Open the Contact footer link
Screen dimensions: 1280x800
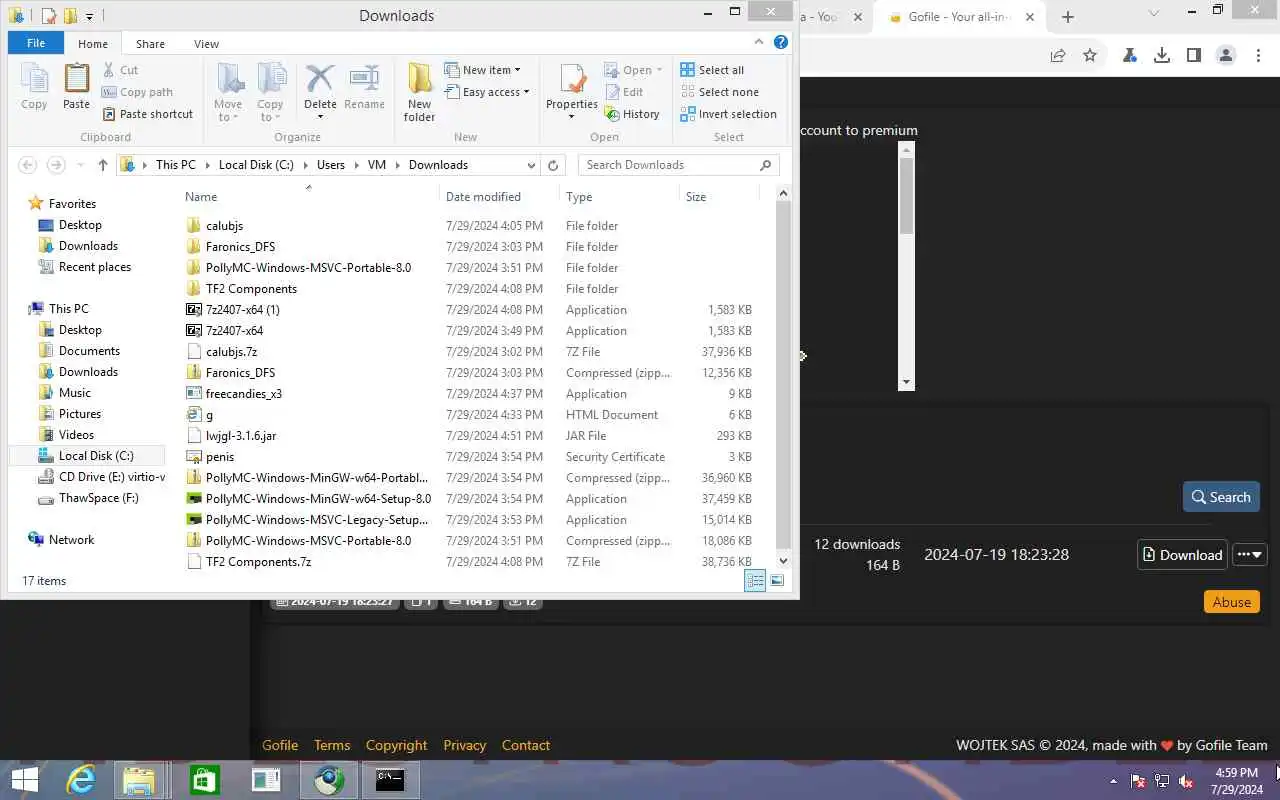pos(526,745)
